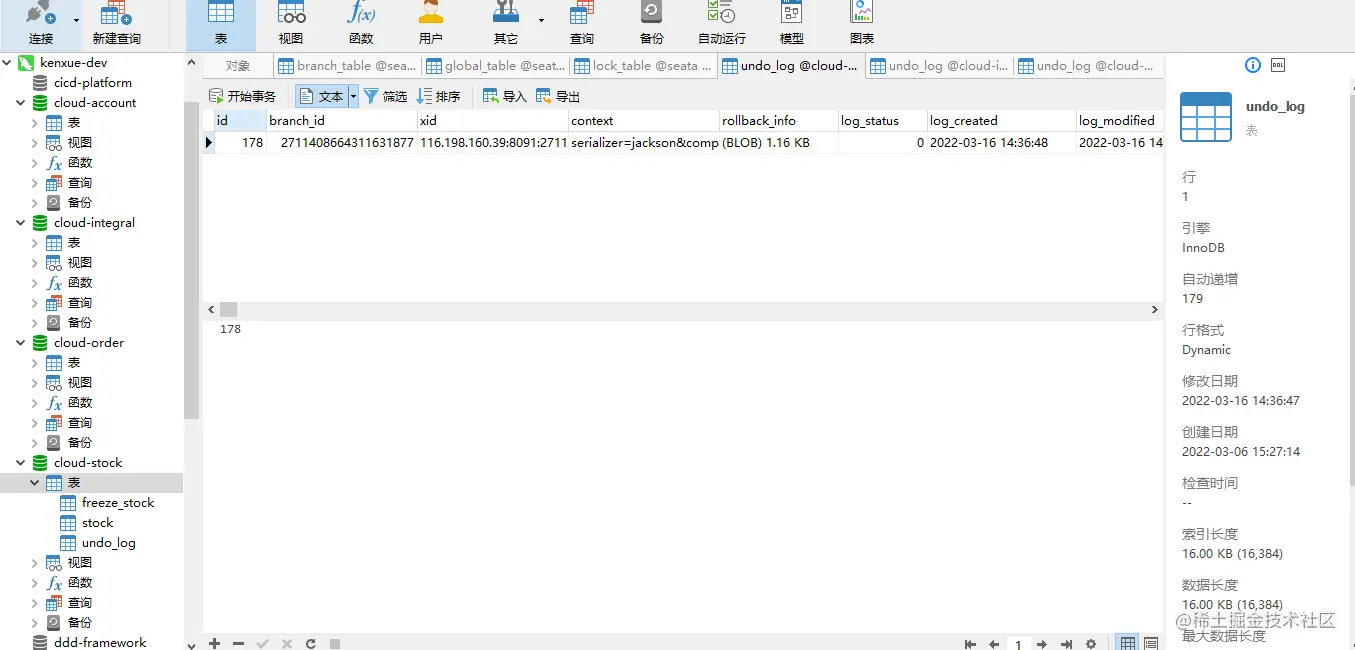
Task: Select the stock table in the tree
Action: click(97, 522)
